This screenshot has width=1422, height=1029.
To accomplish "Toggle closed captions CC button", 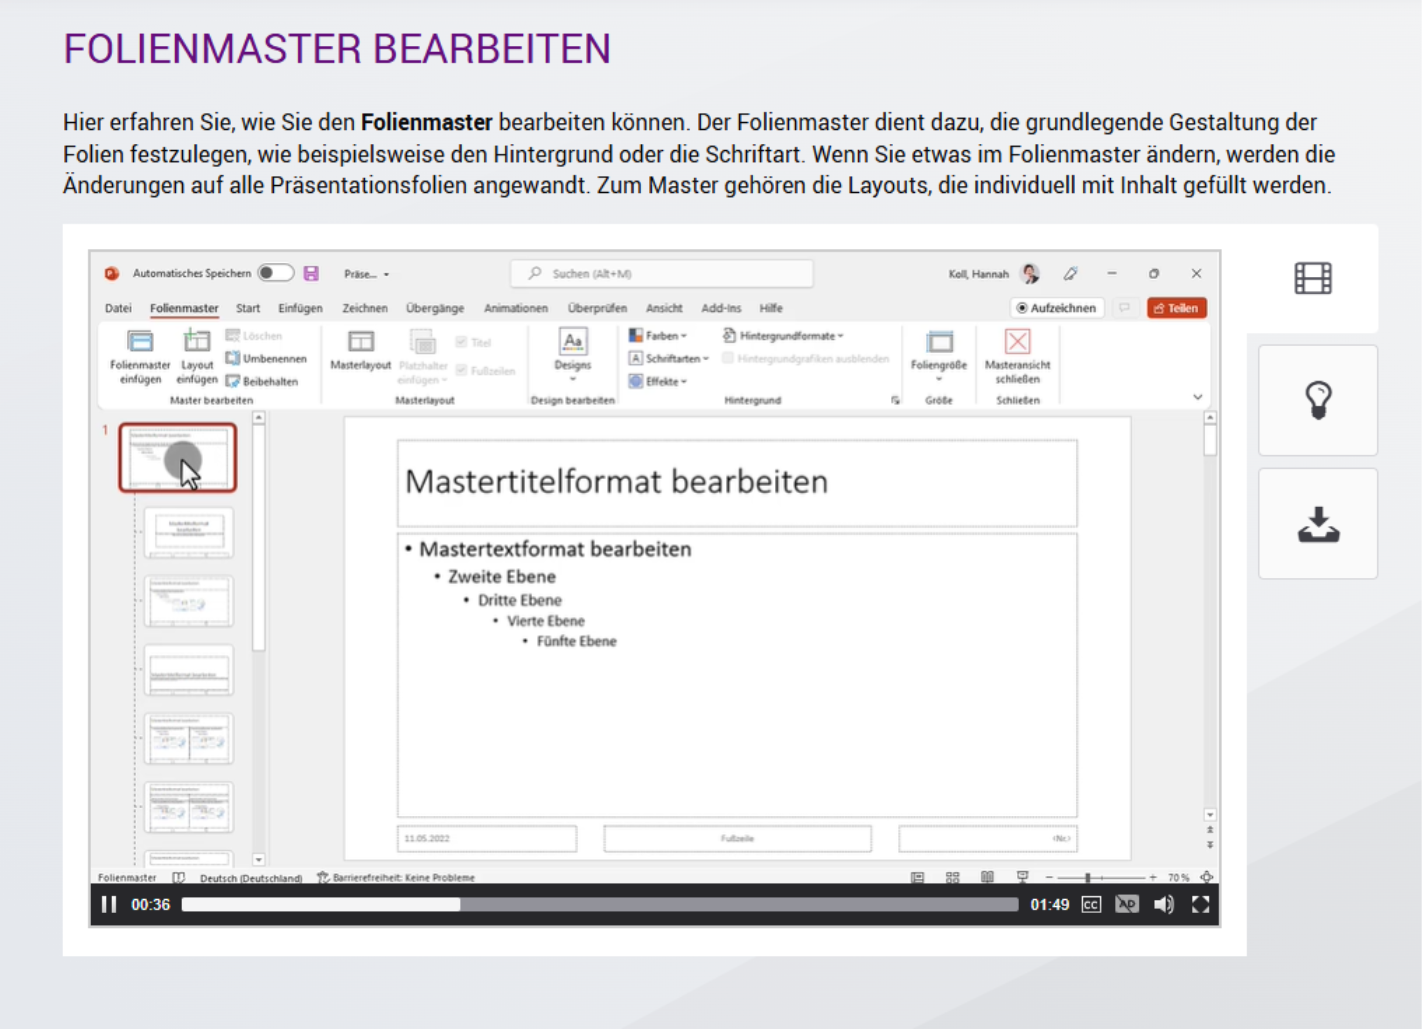I will point(1091,905).
